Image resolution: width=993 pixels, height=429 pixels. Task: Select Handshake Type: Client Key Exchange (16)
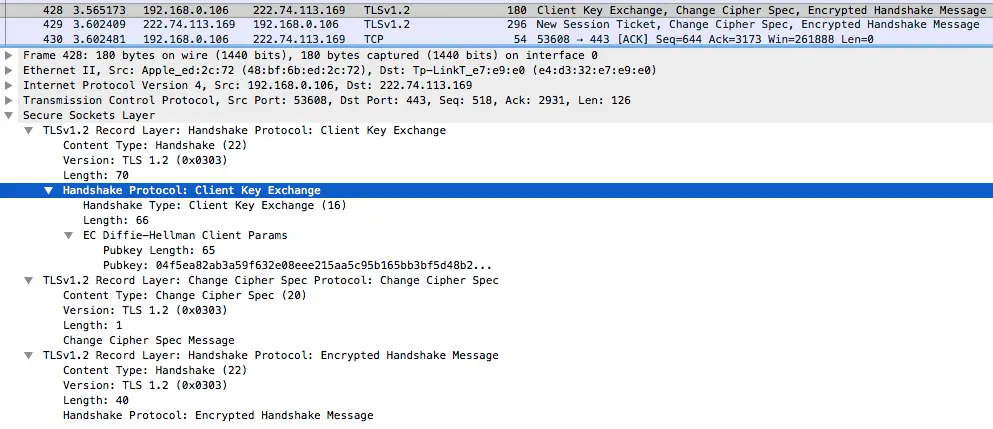pyautogui.click(x=215, y=205)
